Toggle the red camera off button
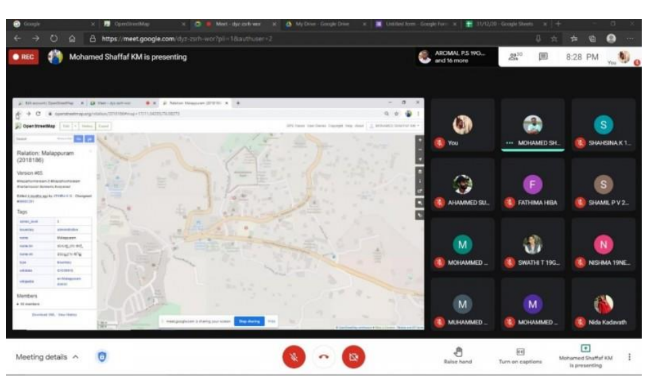 click(353, 357)
